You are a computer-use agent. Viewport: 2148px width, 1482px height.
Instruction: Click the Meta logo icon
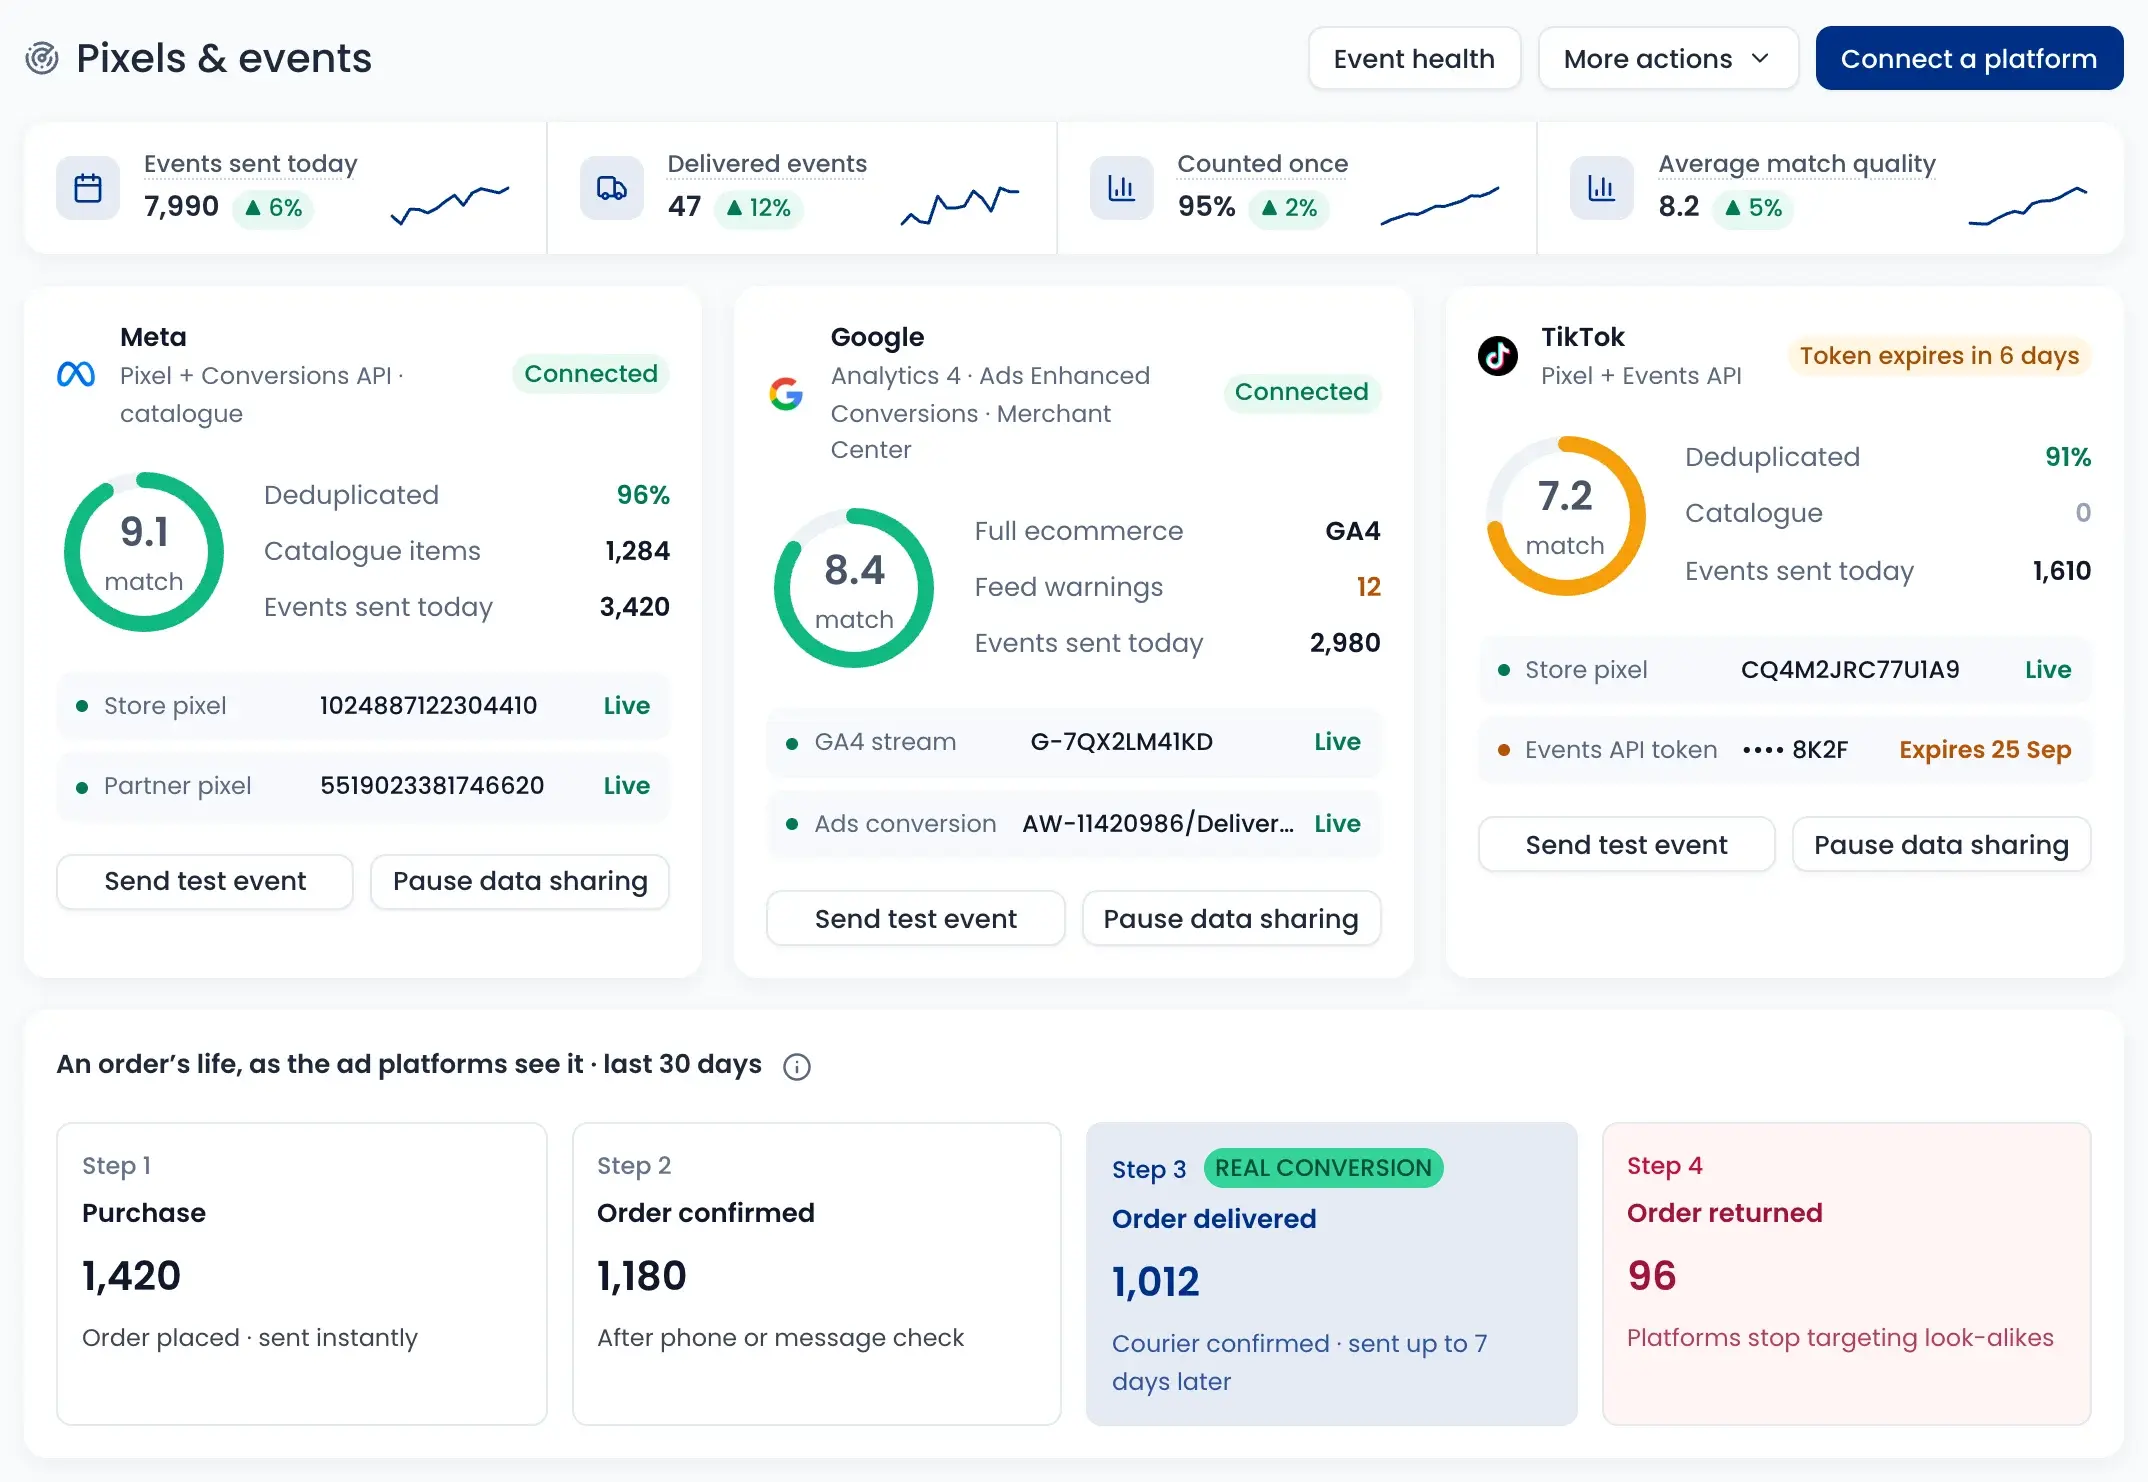click(x=76, y=375)
